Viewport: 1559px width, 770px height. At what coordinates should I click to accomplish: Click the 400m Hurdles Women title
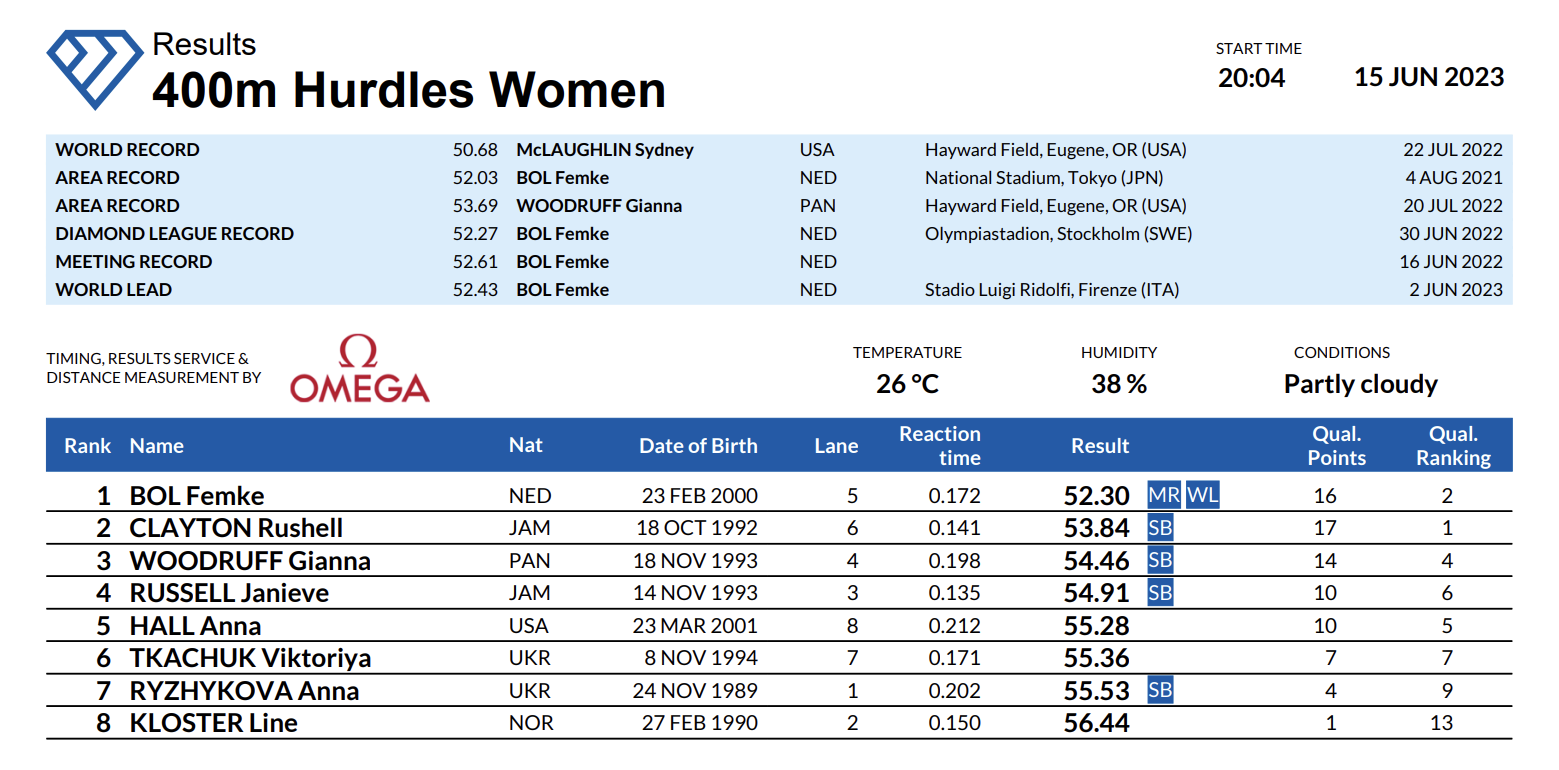[408, 91]
